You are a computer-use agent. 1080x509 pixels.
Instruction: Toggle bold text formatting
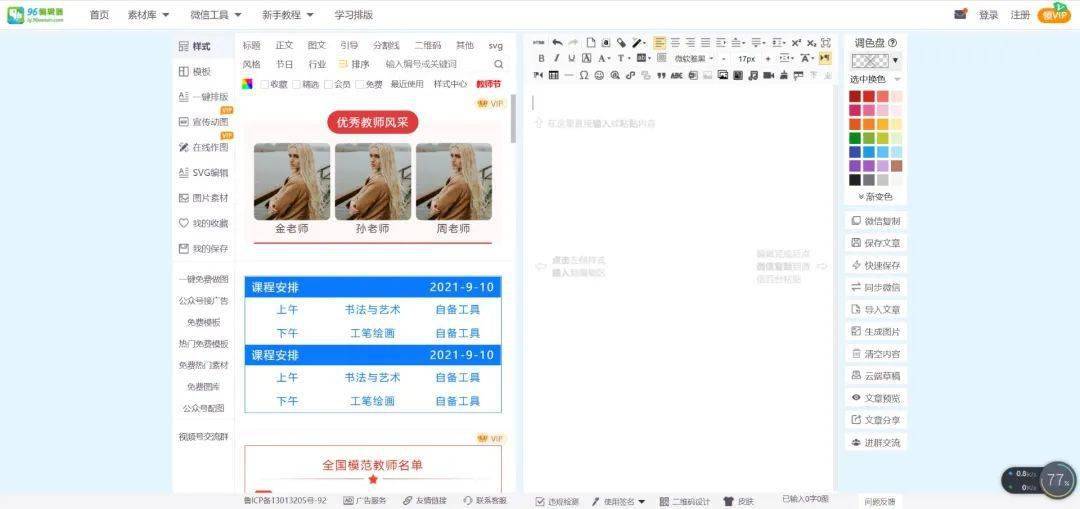click(541, 59)
